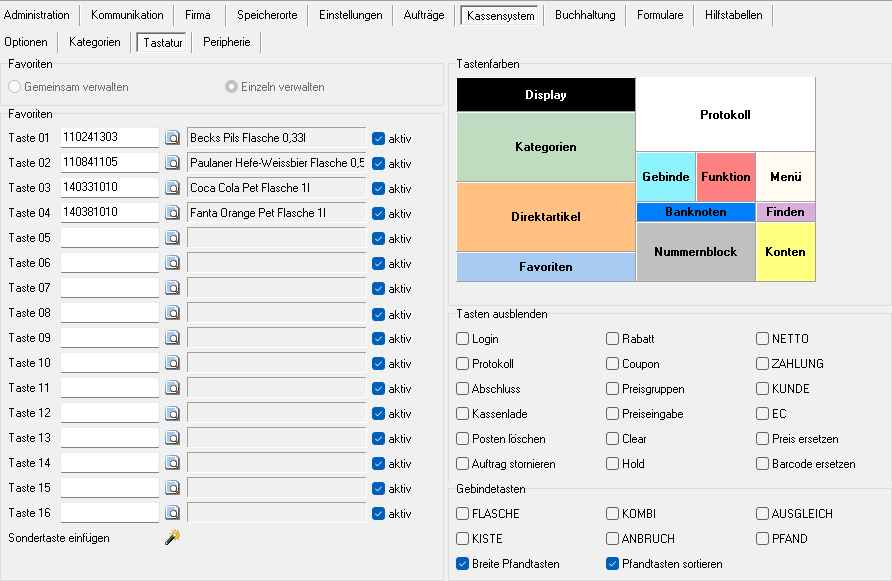The width and height of the screenshot is (892, 581).
Task: Open article search next to Taste 03
Action: (172, 188)
